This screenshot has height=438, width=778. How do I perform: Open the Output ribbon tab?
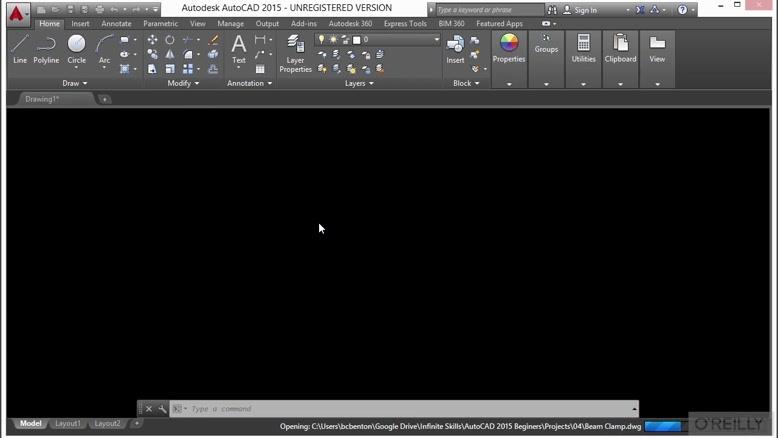(x=267, y=23)
